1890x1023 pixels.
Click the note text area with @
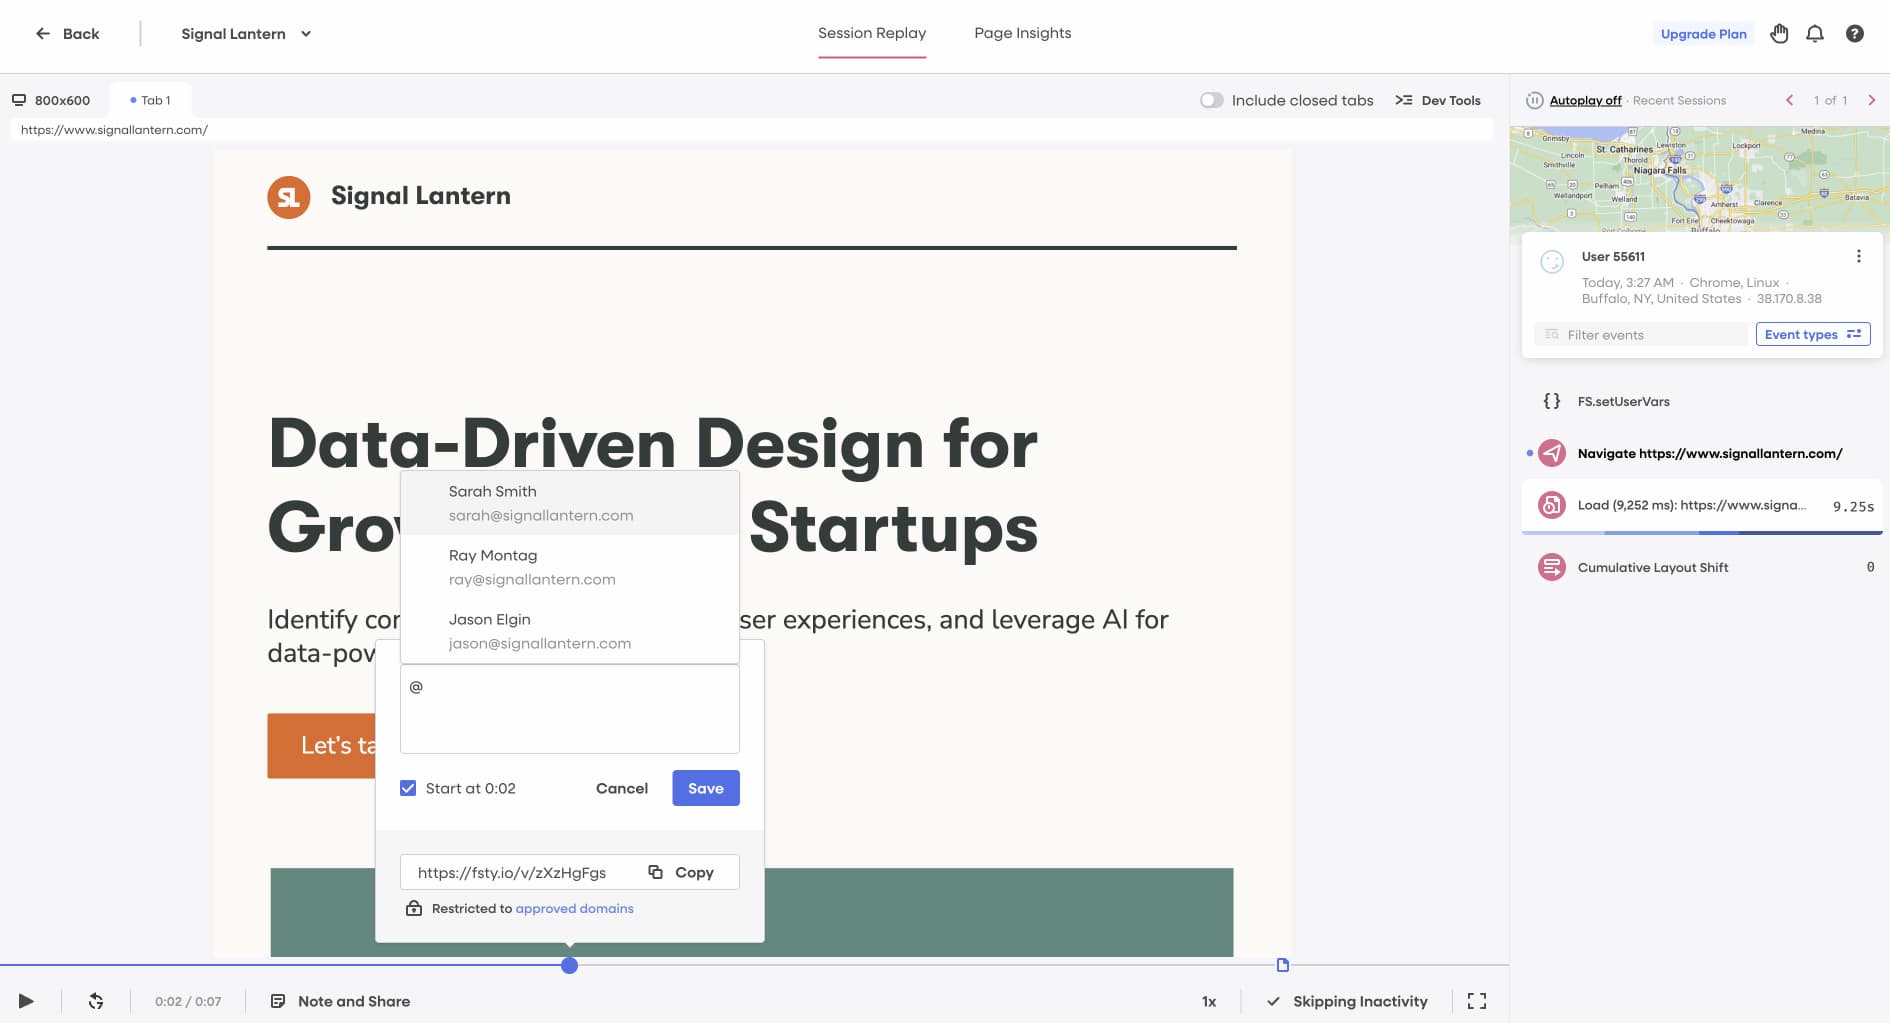click(x=569, y=709)
